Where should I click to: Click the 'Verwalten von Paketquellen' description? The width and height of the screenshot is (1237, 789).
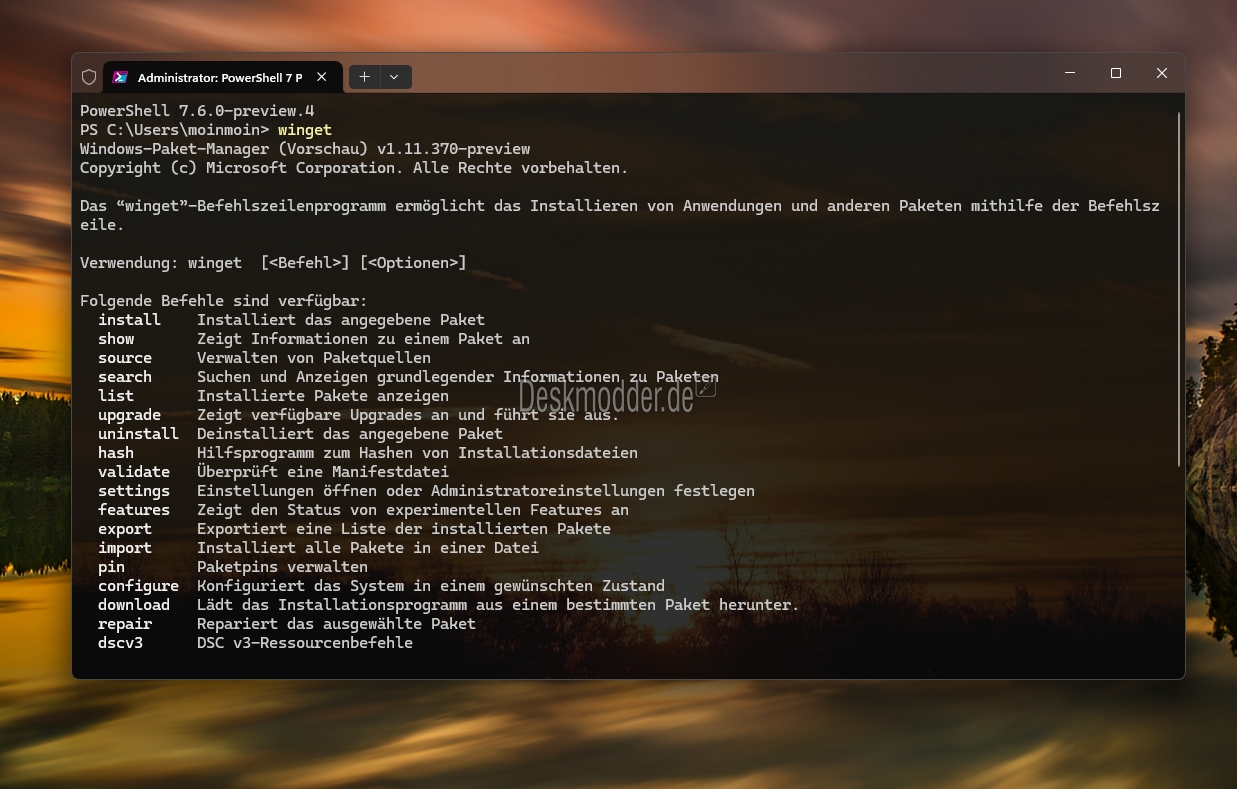tap(314, 358)
